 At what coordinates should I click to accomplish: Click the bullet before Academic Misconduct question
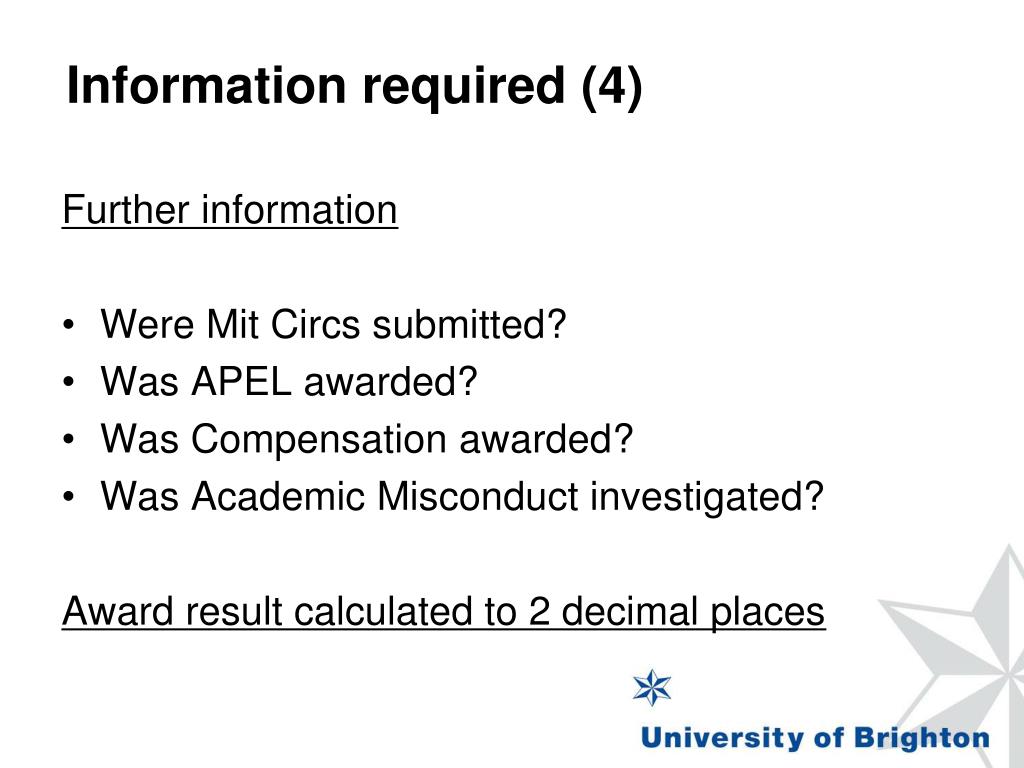(69, 497)
